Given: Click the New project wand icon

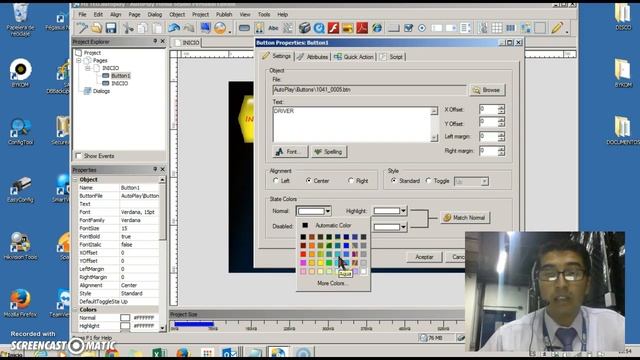Looking at the screenshot, I should [x=82, y=28].
